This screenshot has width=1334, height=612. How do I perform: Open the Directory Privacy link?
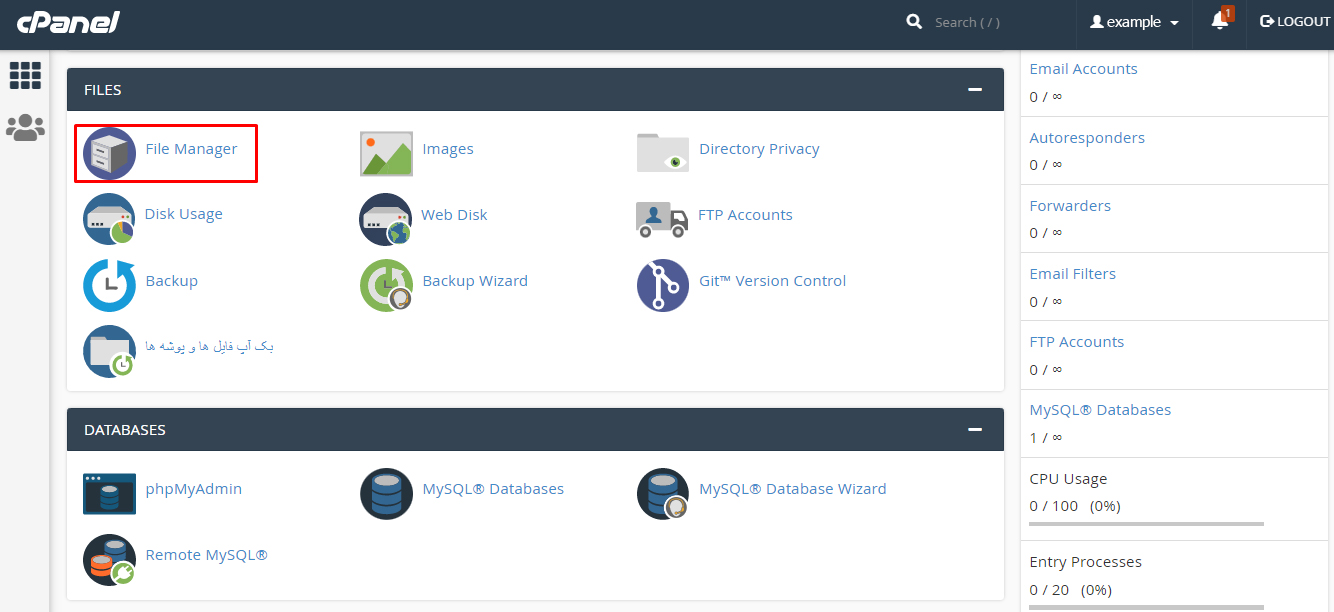coord(759,149)
